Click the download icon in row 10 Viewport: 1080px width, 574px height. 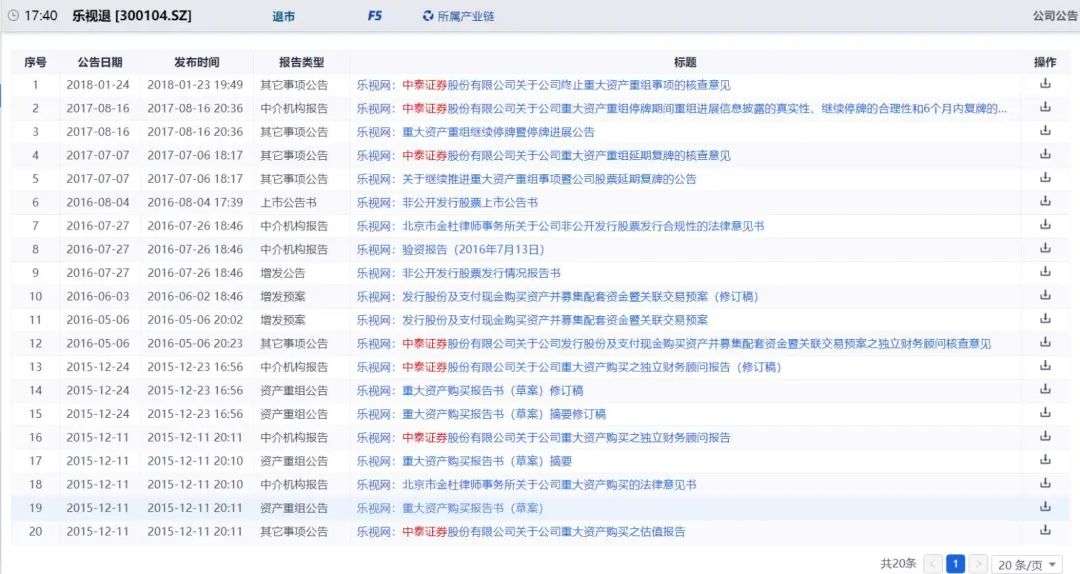pos(1045,296)
